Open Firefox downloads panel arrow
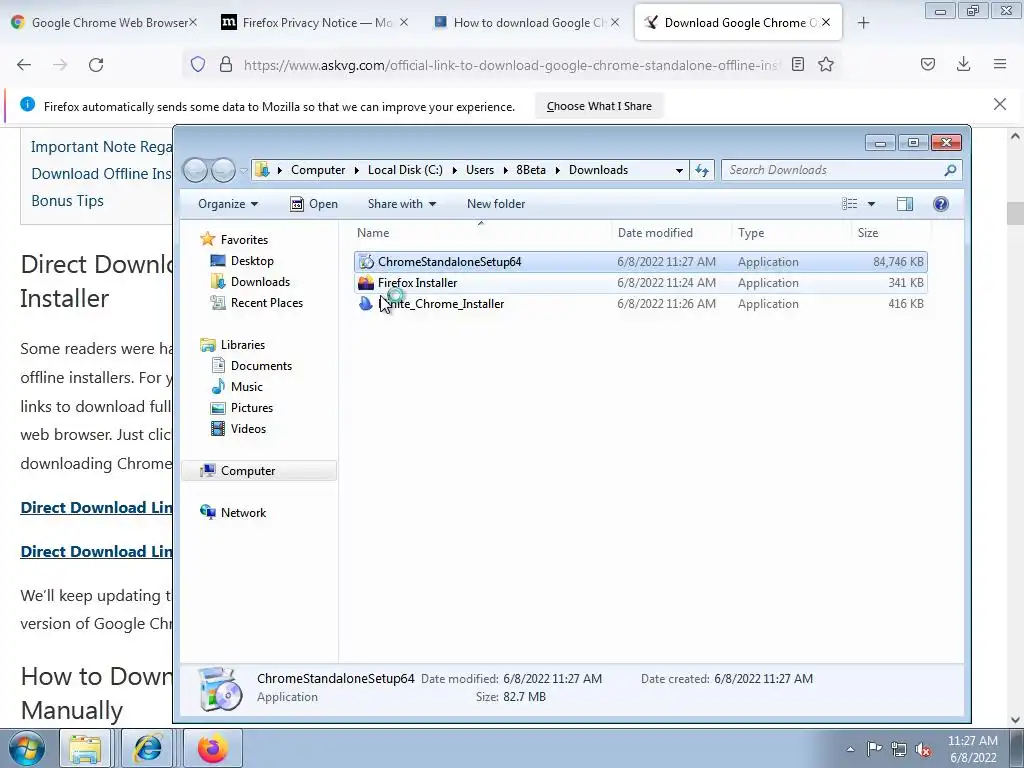1024x768 pixels. pyautogui.click(x=963, y=64)
